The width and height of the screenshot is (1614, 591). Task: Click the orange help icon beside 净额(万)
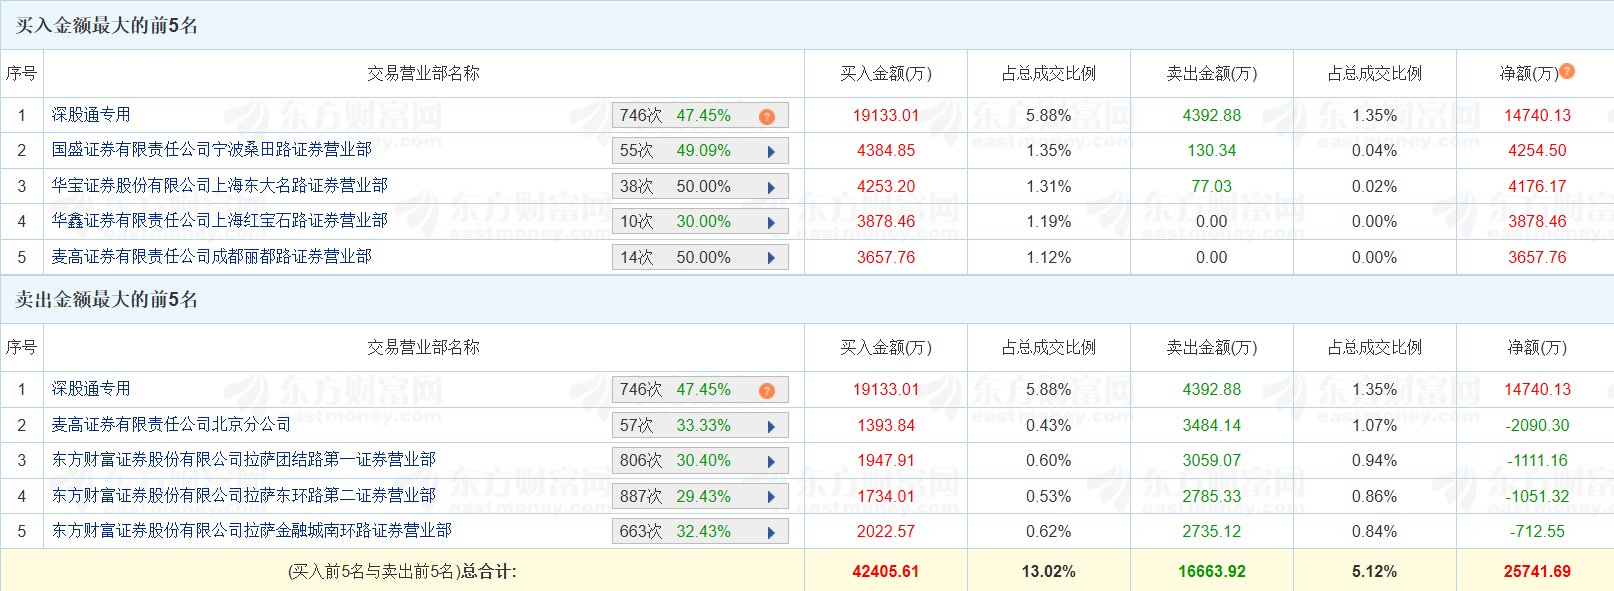tap(1567, 71)
